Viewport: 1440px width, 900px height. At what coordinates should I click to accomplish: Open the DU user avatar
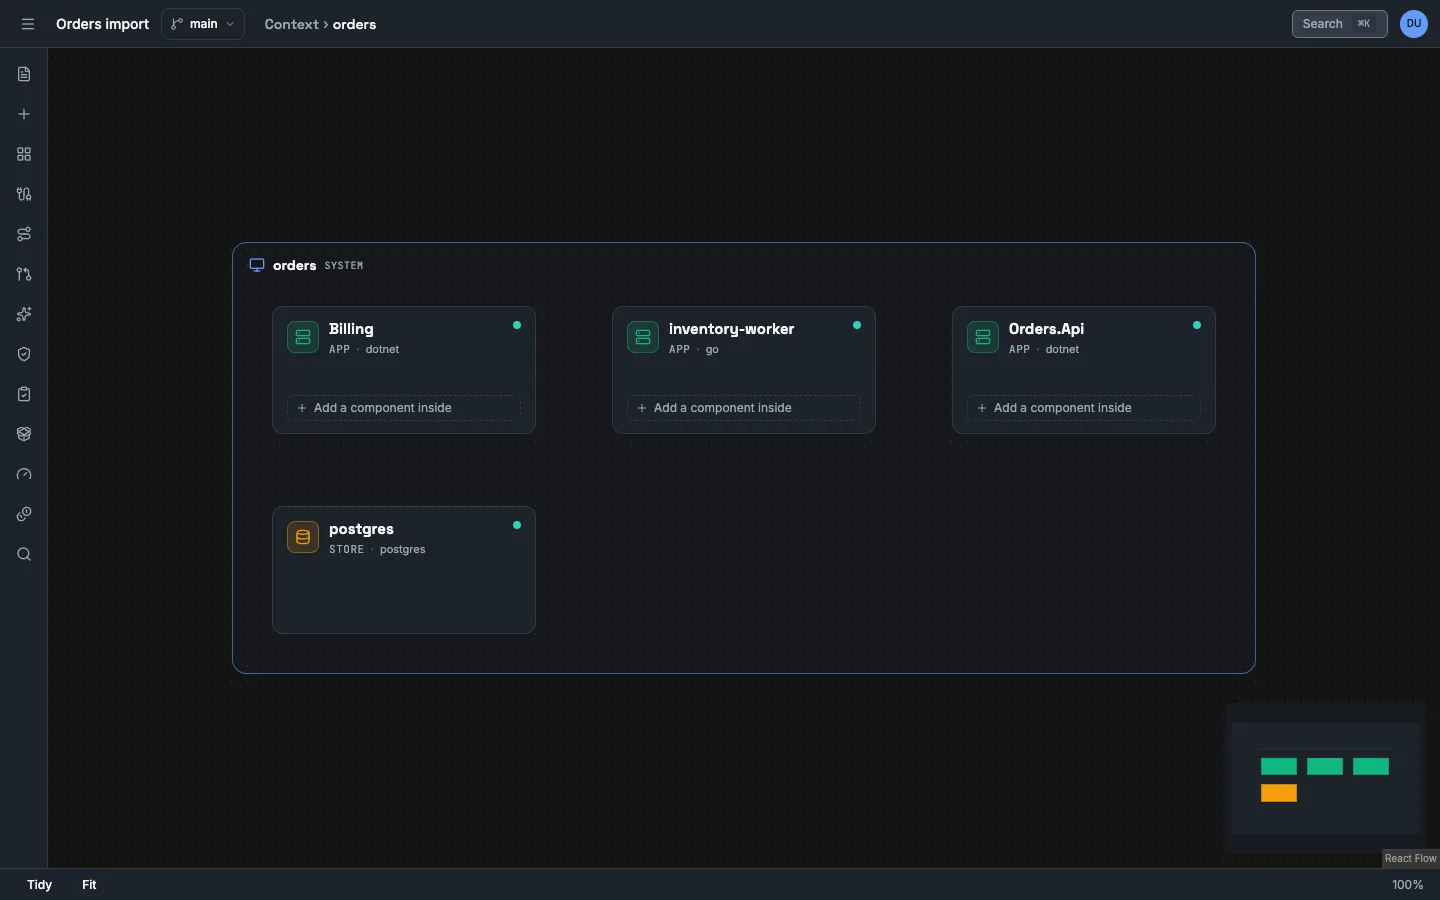[1414, 24]
